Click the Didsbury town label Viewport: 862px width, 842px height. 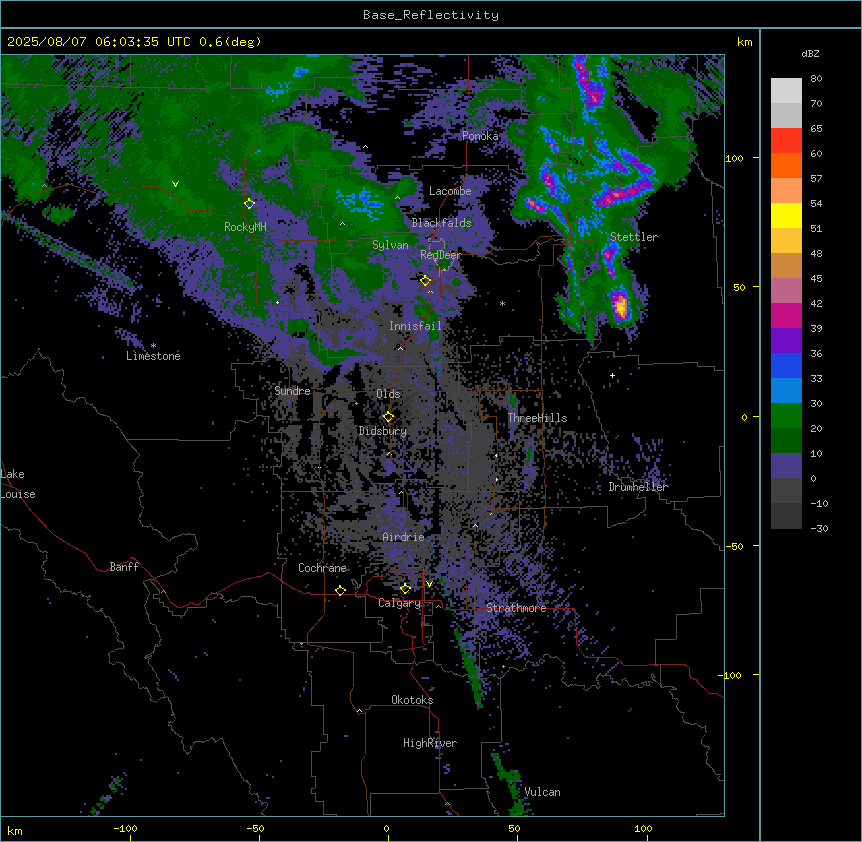pos(383,431)
